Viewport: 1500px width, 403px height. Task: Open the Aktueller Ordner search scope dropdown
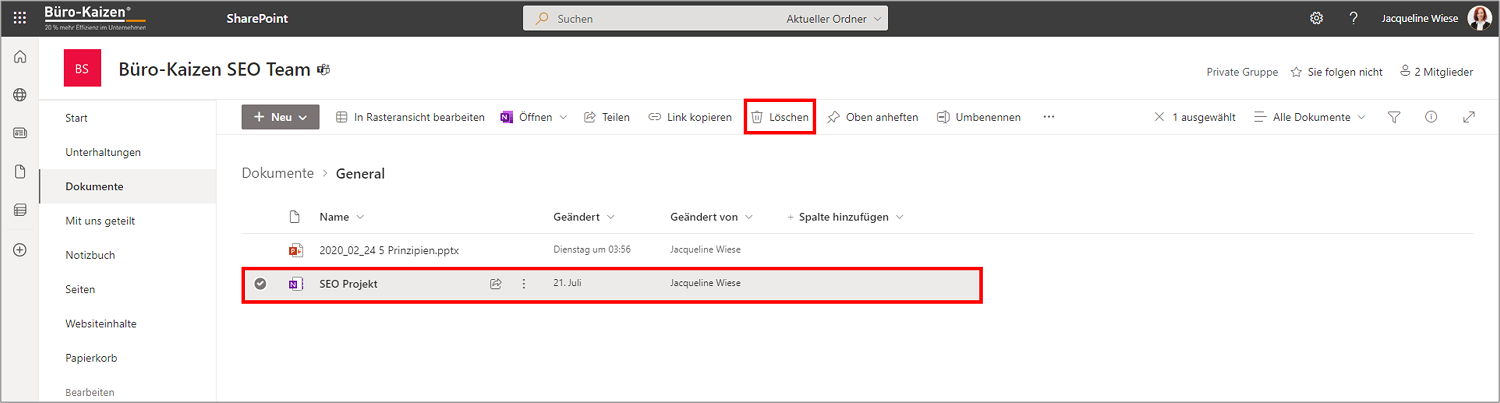[x=835, y=19]
